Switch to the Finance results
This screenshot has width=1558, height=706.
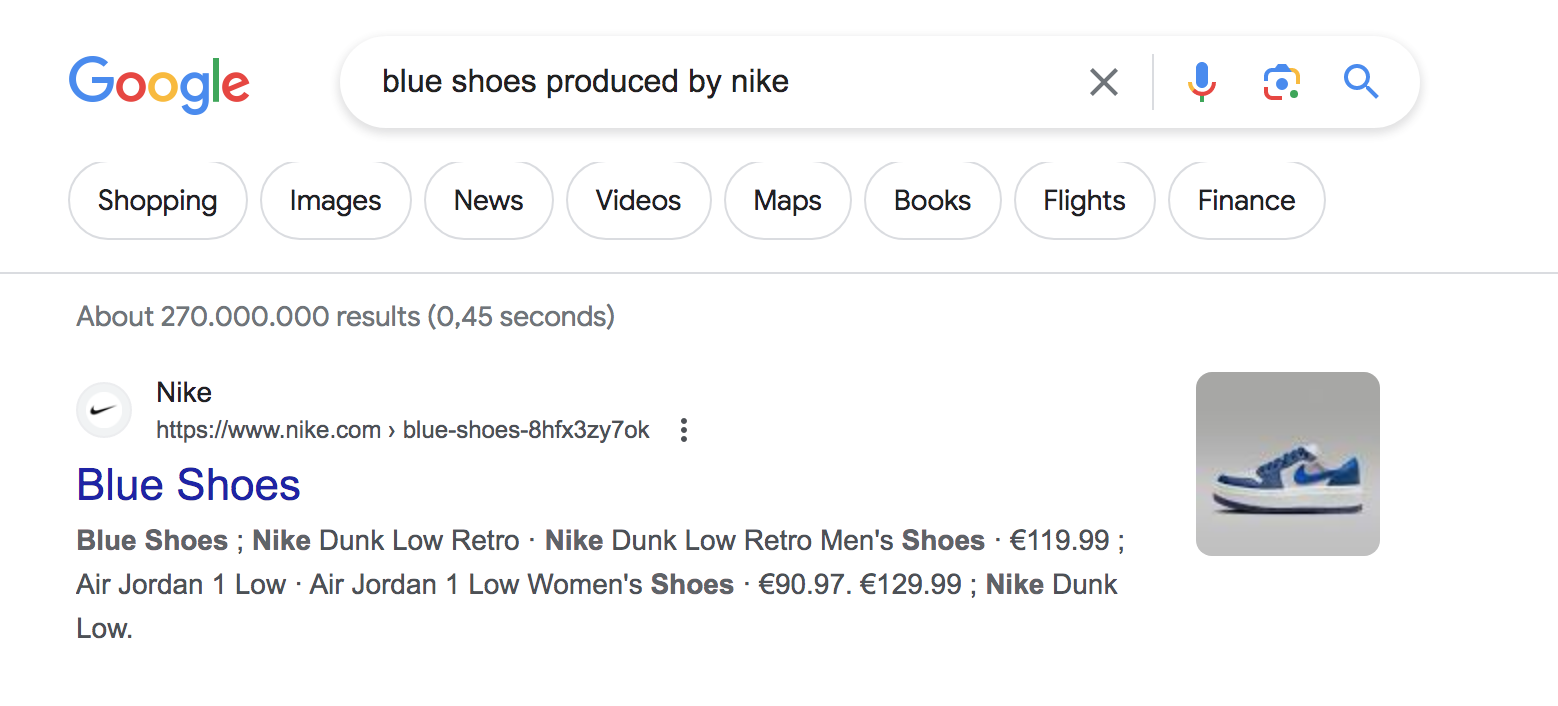coord(1246,200)
